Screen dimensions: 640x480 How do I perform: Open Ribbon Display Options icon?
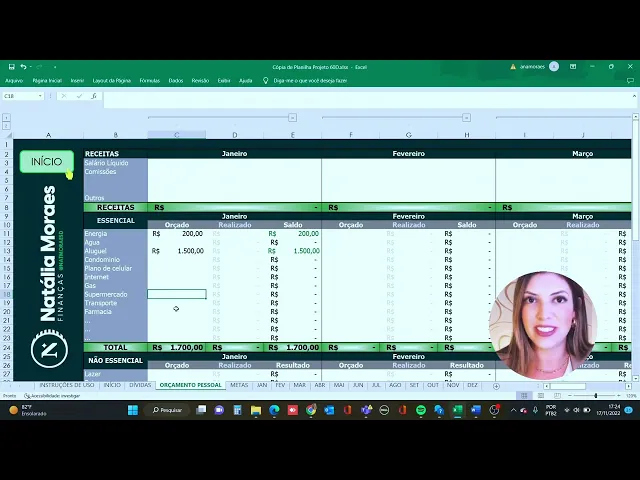pos(573,67)
